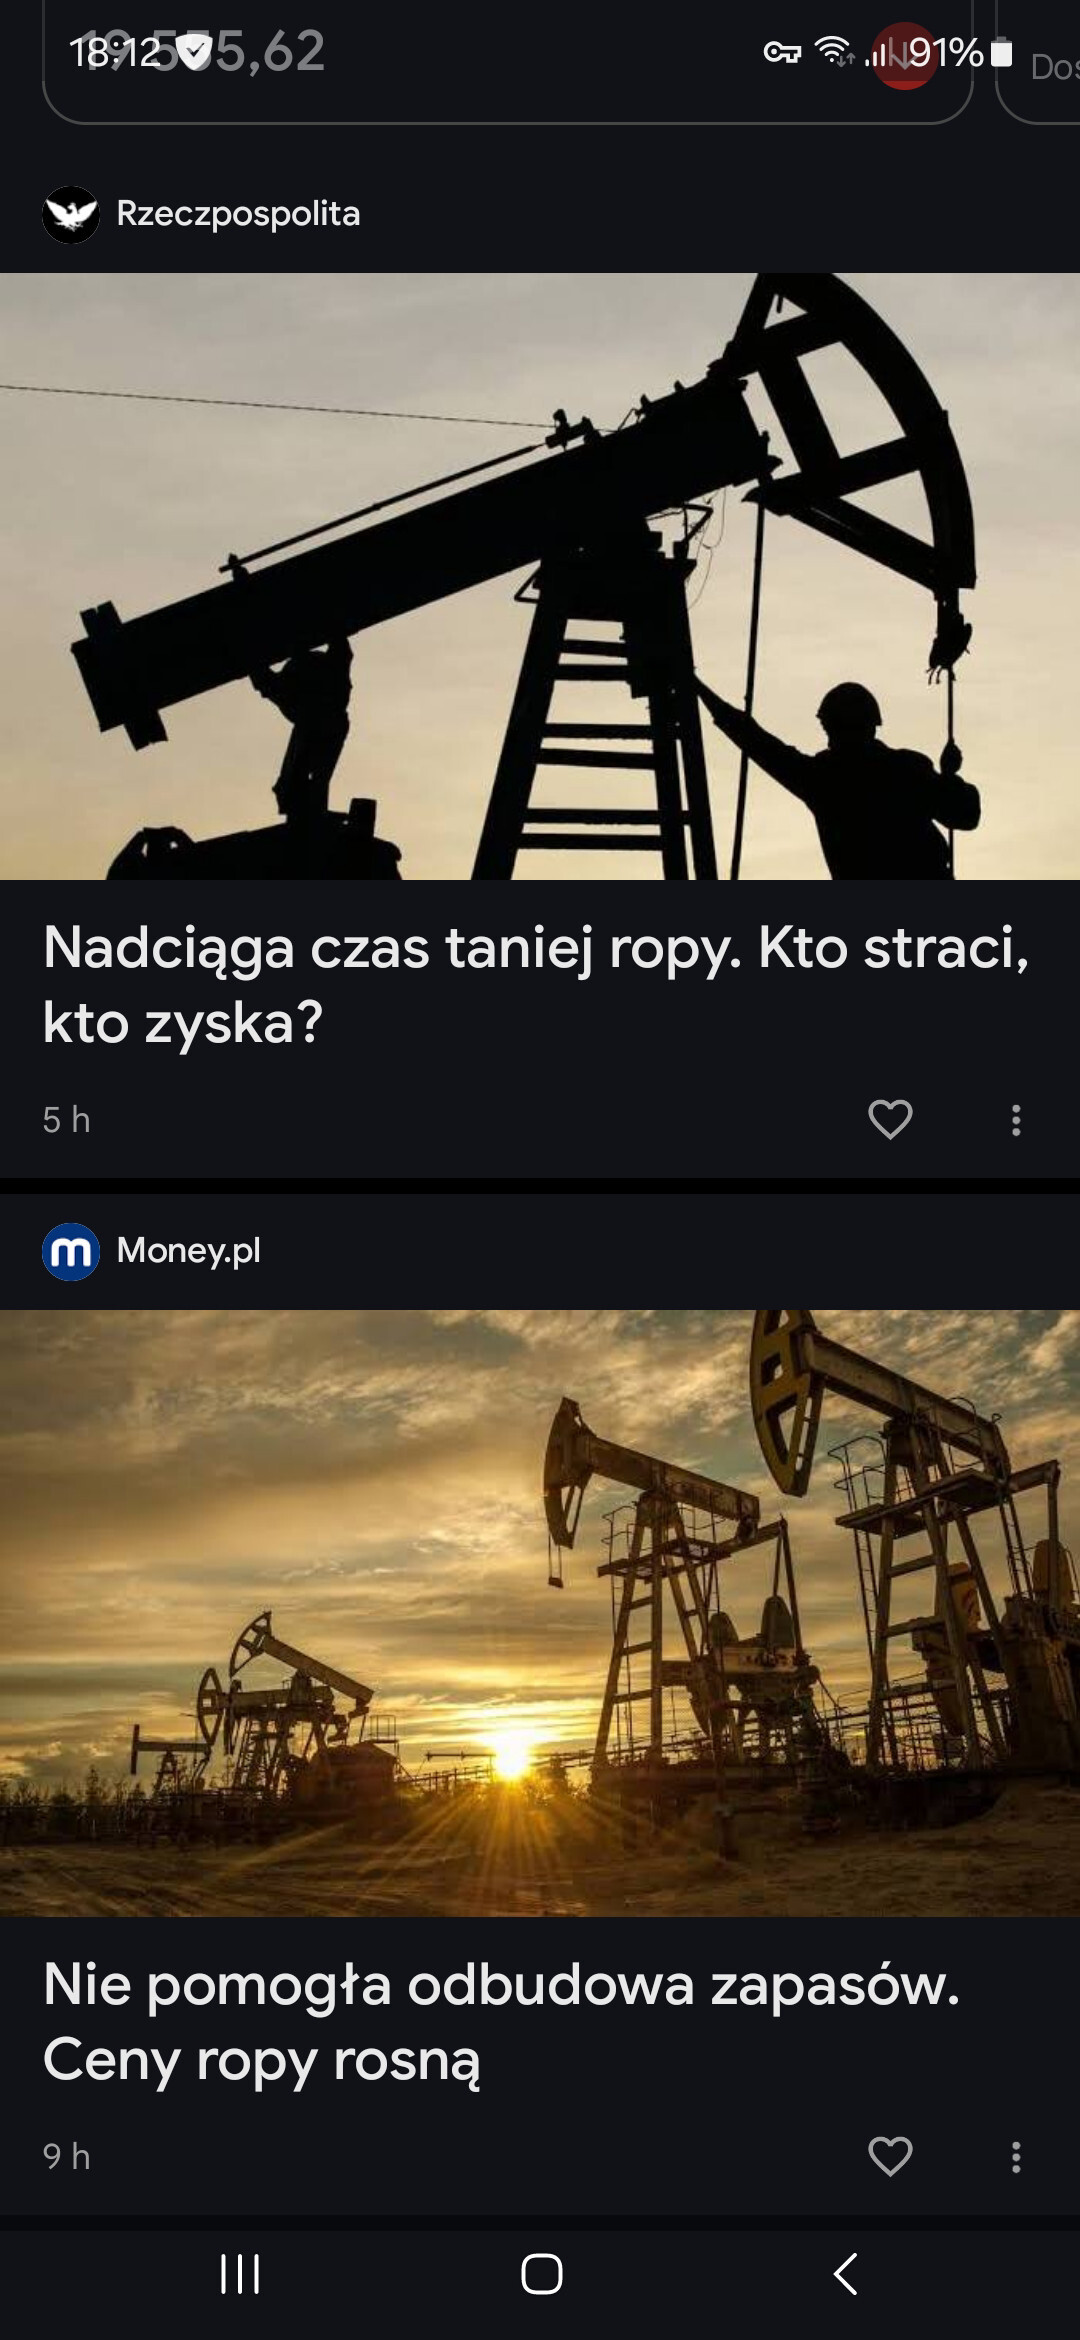
Task: Tap the VPN key status icon
Action: (x=782, y=52)
